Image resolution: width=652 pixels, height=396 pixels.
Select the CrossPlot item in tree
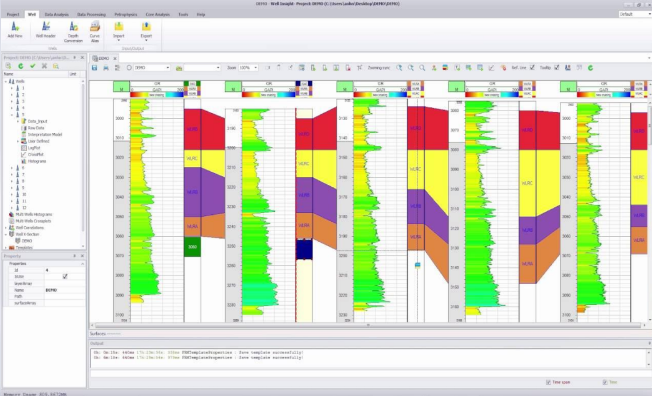pos(36,154)
